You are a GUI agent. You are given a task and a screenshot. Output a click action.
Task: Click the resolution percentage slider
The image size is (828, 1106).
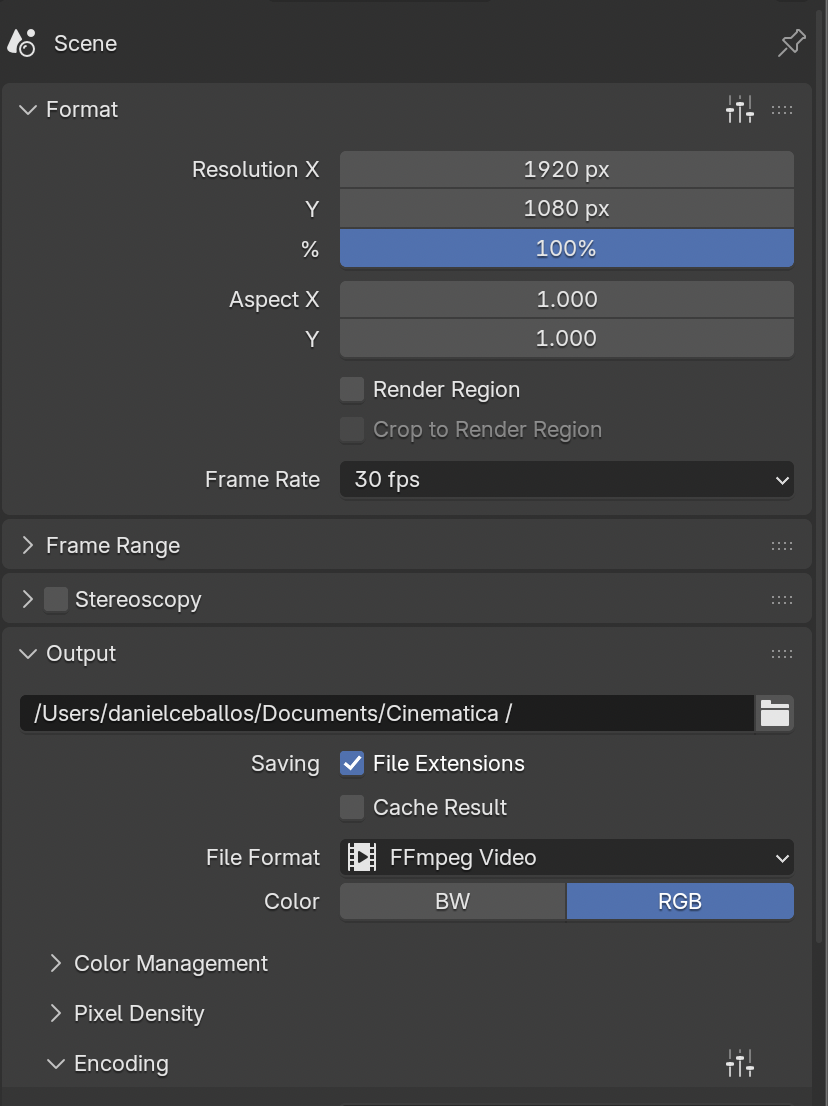566,249
